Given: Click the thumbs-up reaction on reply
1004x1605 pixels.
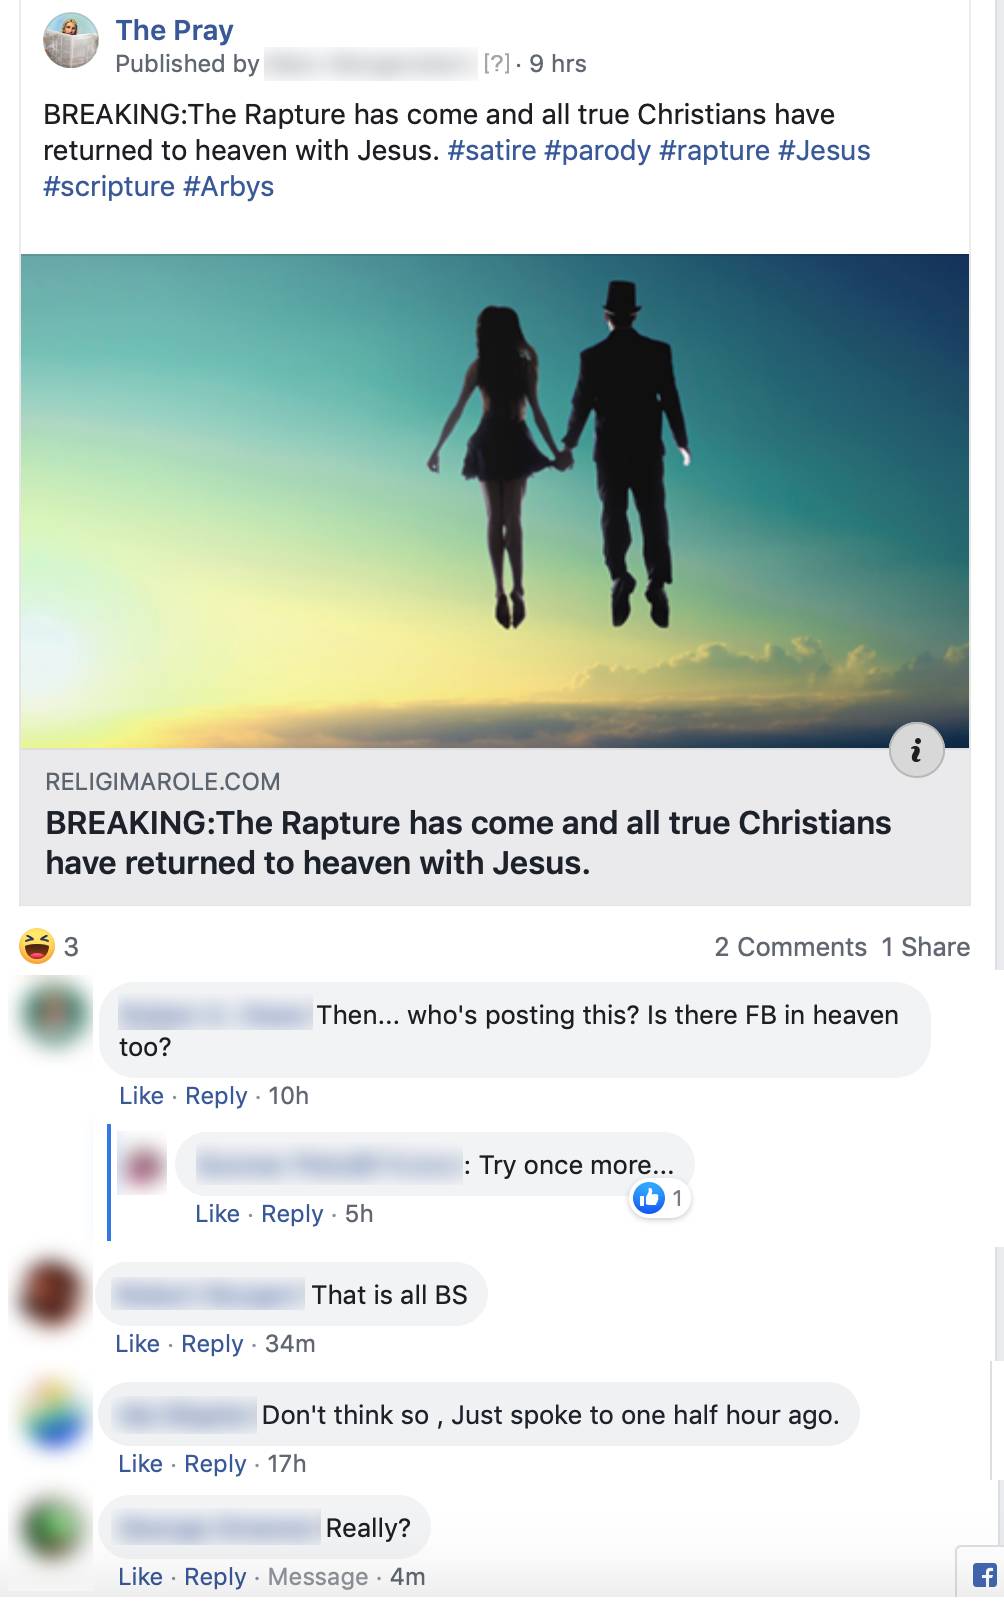Looking at the screenshot, I should coord(650,1198).
